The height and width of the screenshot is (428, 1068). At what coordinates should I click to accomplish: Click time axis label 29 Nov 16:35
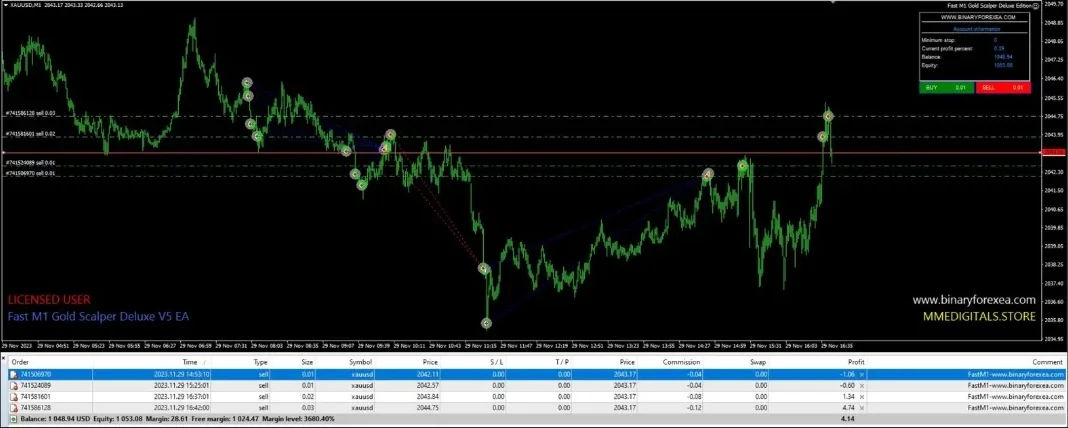838,346
